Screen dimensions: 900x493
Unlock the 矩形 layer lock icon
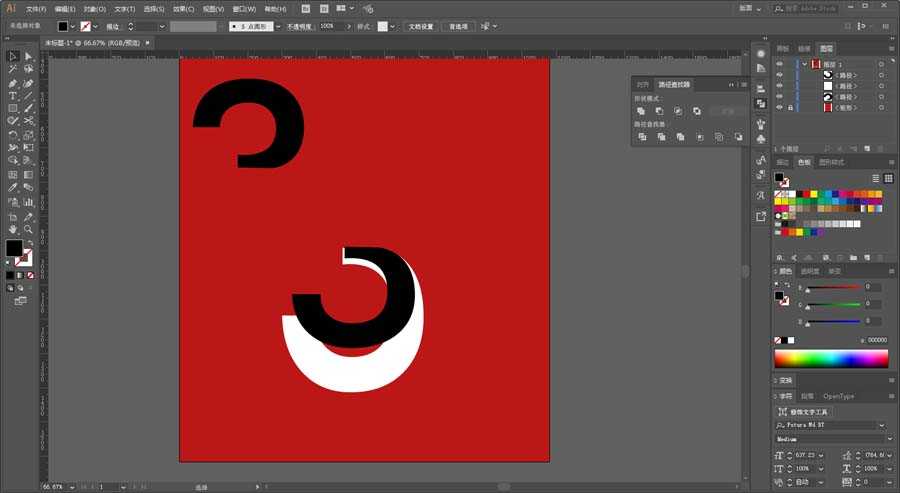(790, 107)
